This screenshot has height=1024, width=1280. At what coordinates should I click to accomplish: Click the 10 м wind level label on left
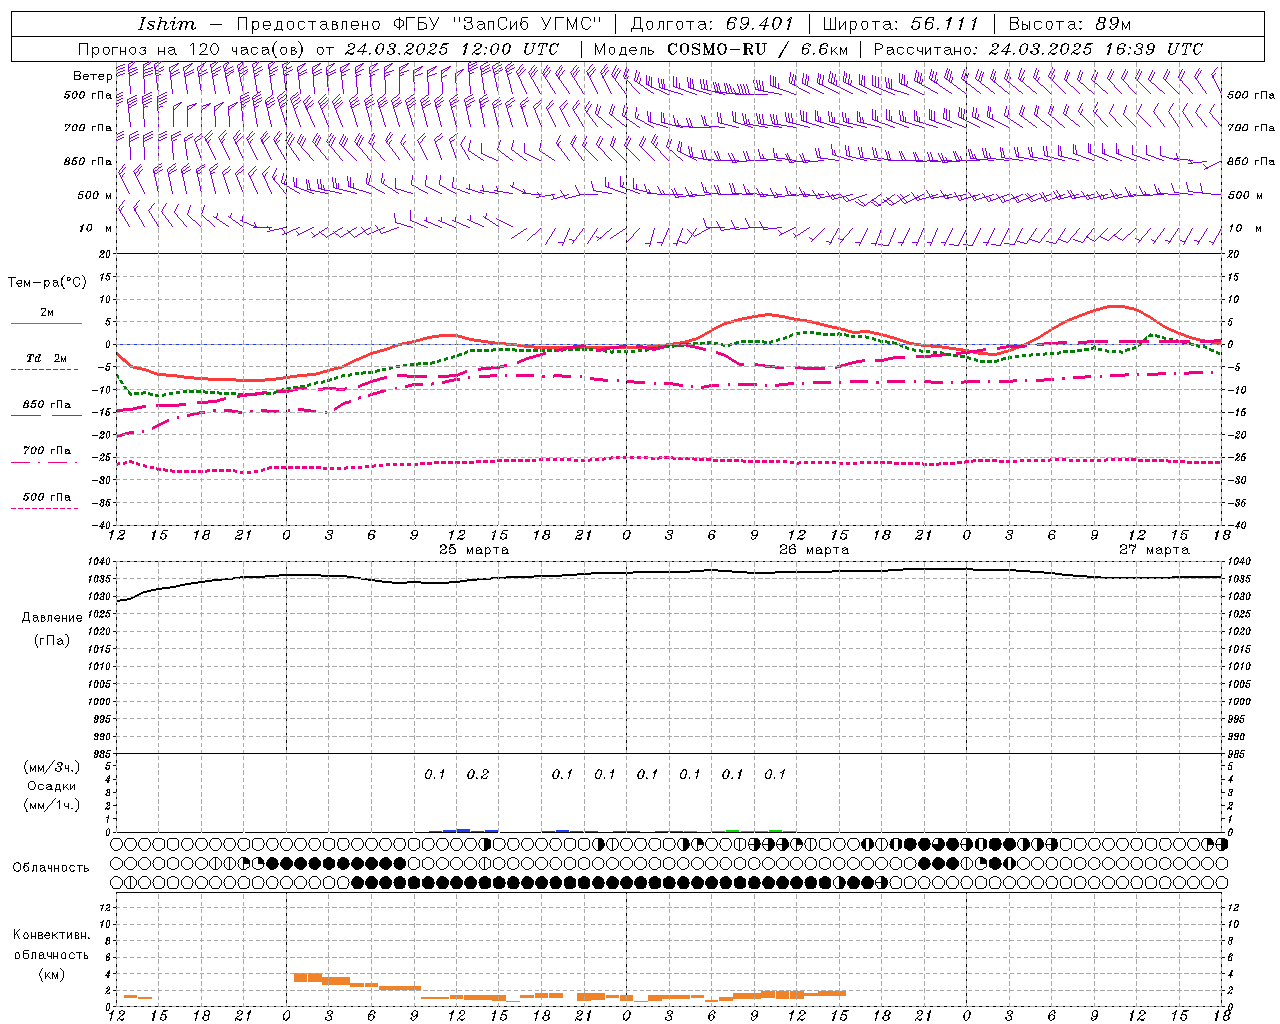[96, 228]
